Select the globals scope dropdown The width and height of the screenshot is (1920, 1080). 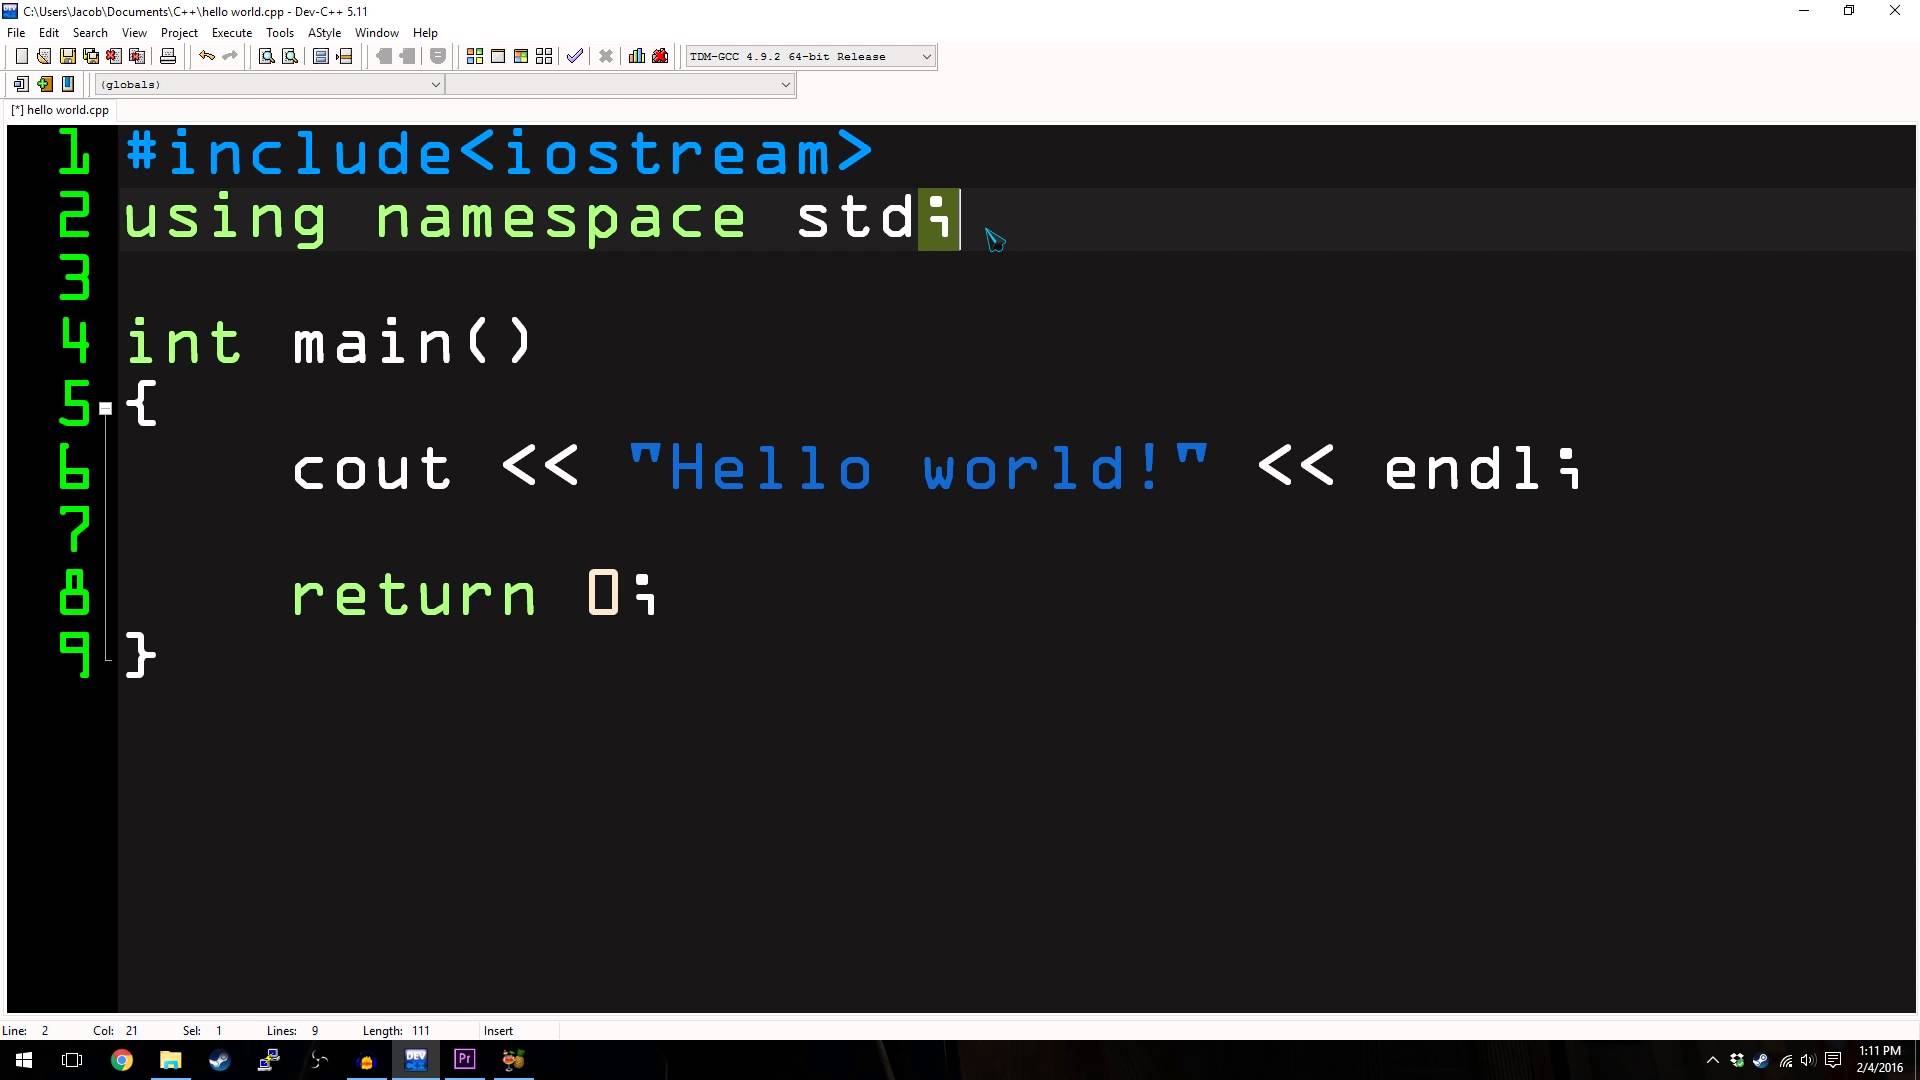(x=268, y=83)
